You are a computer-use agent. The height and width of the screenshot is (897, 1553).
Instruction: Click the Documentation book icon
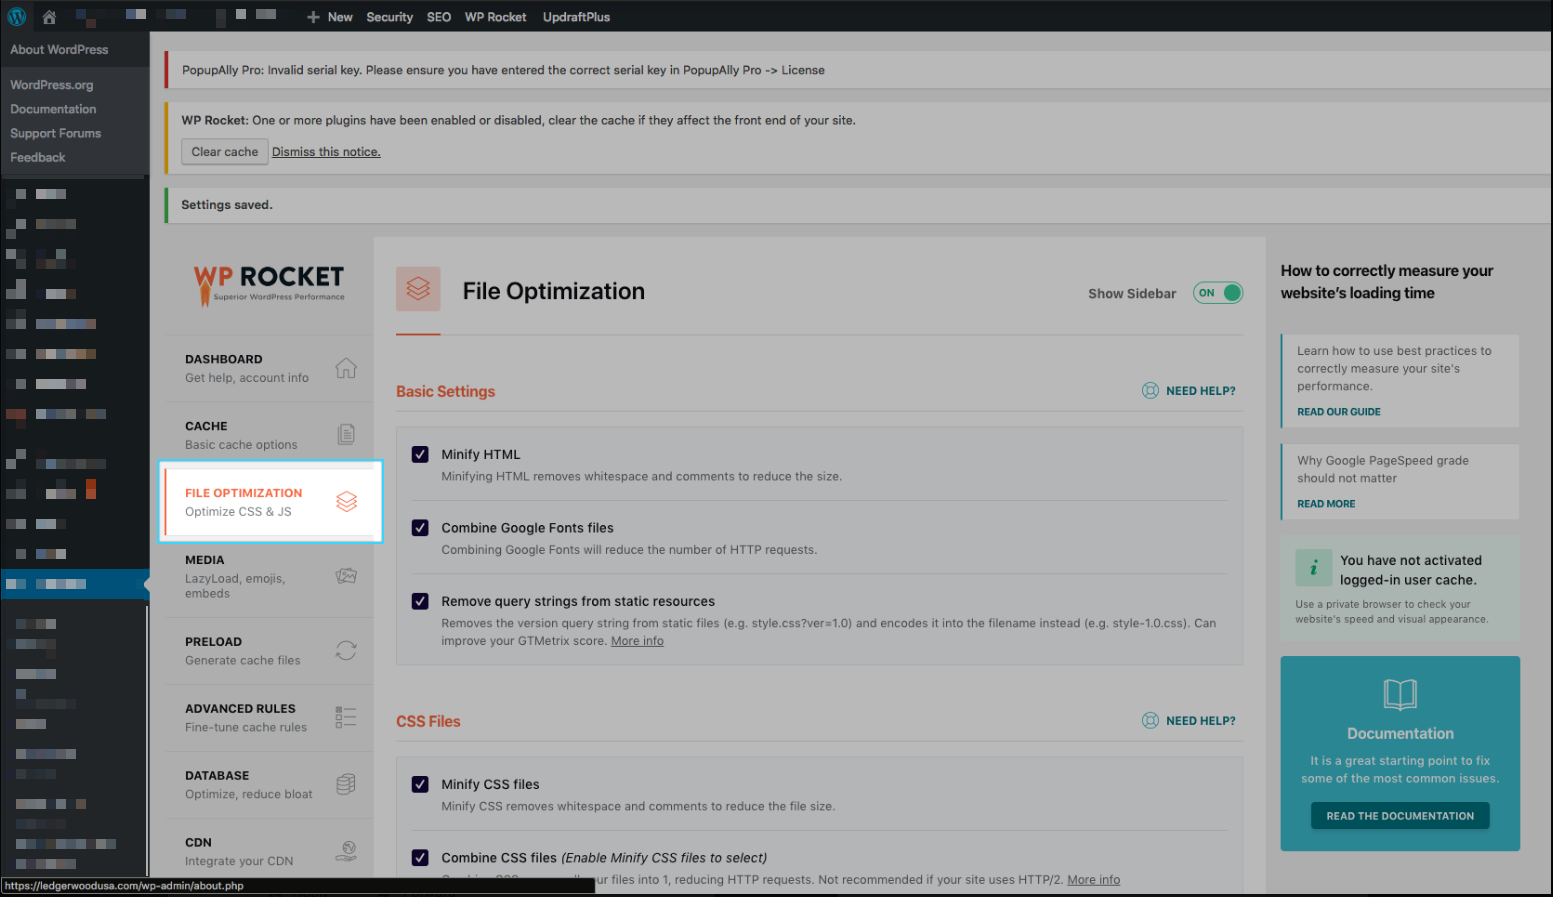[1400, 694]
